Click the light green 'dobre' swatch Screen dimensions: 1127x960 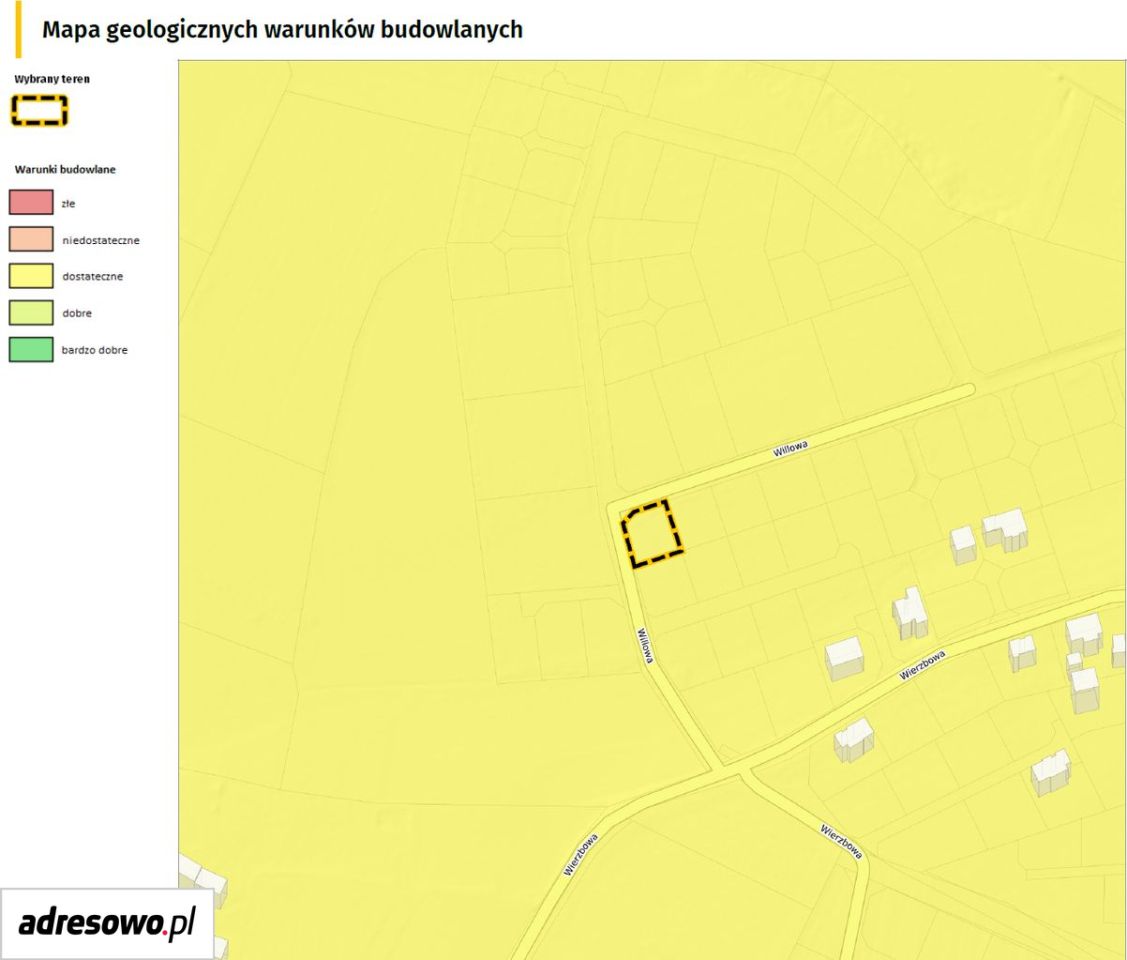(31, 313)
